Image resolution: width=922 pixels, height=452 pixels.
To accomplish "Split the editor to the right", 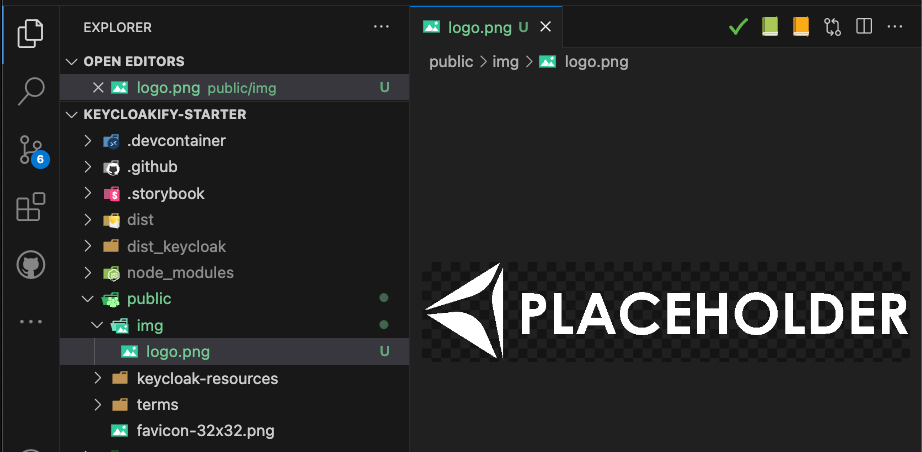I will click(864, 27).
